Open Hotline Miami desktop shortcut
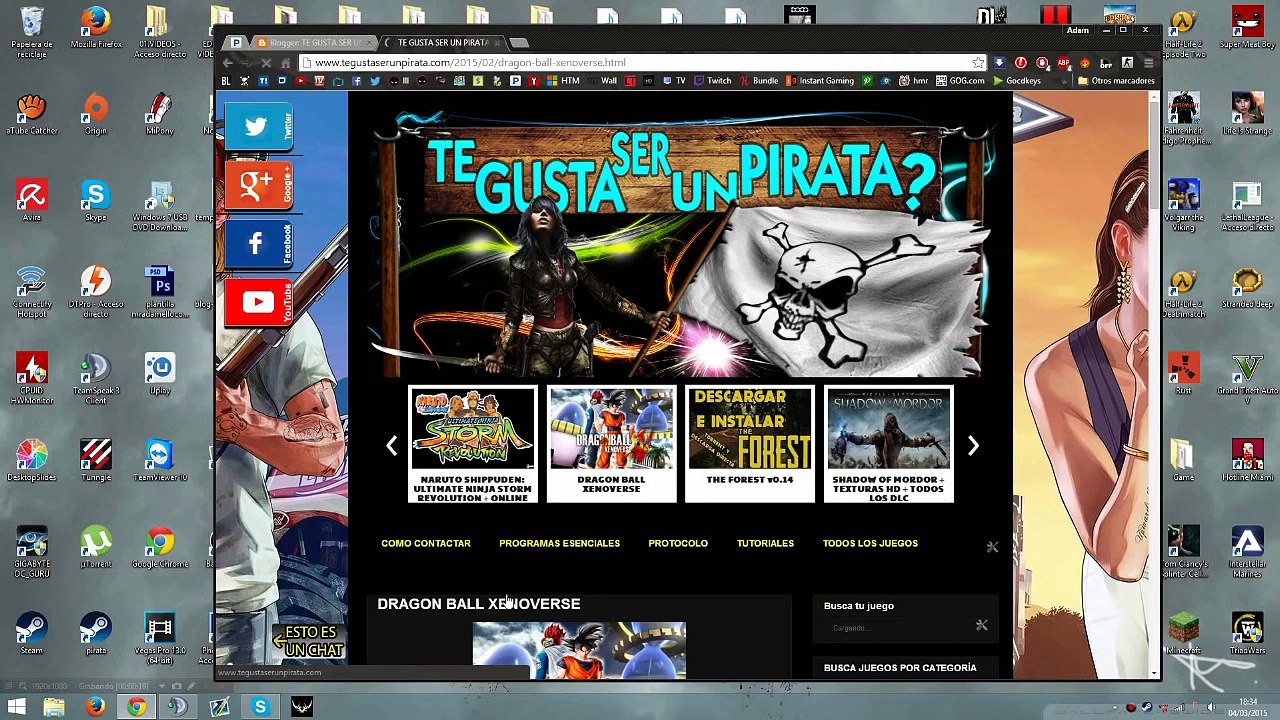This screenshot has width=1280, height=720. click(x=1247, y=460)
